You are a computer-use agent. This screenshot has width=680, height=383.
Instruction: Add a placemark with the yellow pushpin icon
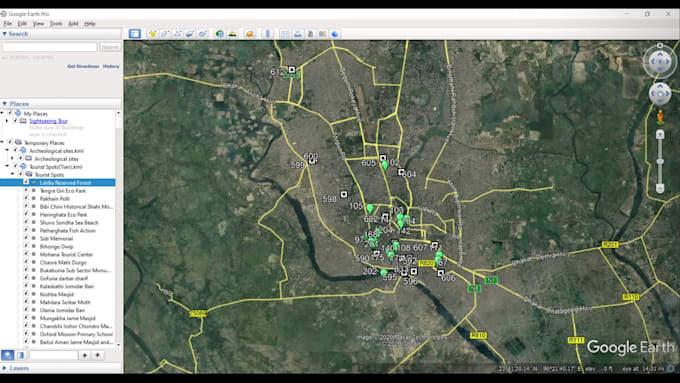(152, 33)
